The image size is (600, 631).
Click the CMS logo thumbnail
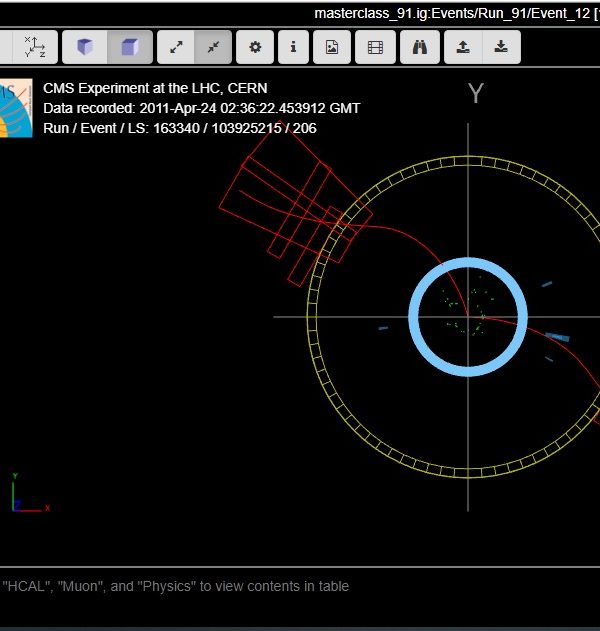[x=15, y=108]
